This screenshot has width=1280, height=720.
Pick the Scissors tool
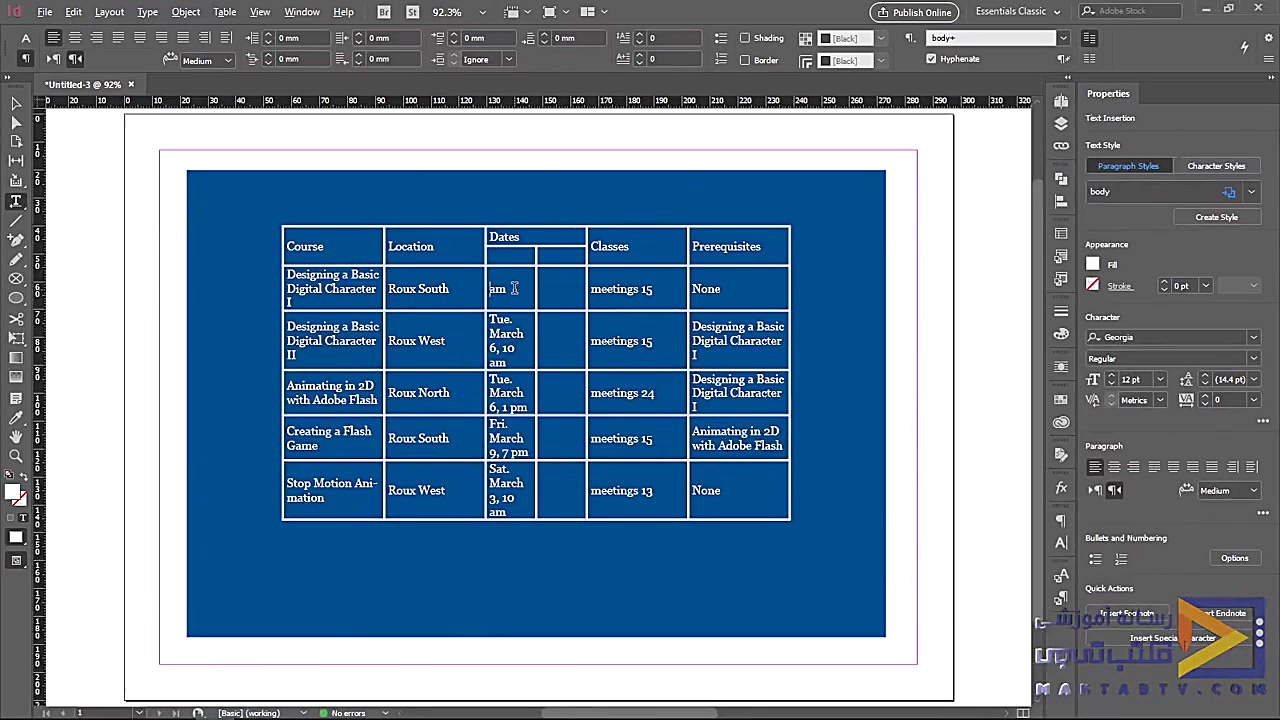[16, 319]
